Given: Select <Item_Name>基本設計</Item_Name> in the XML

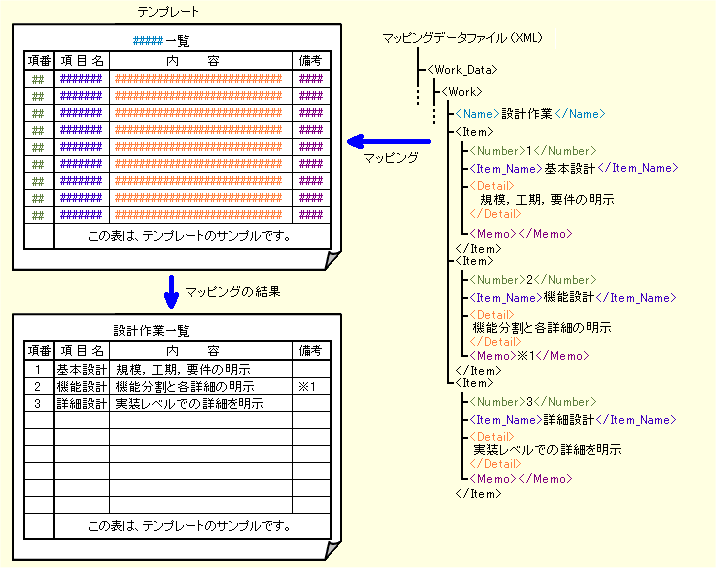Looking at the screenshot, I should click(x=574, y=168).
